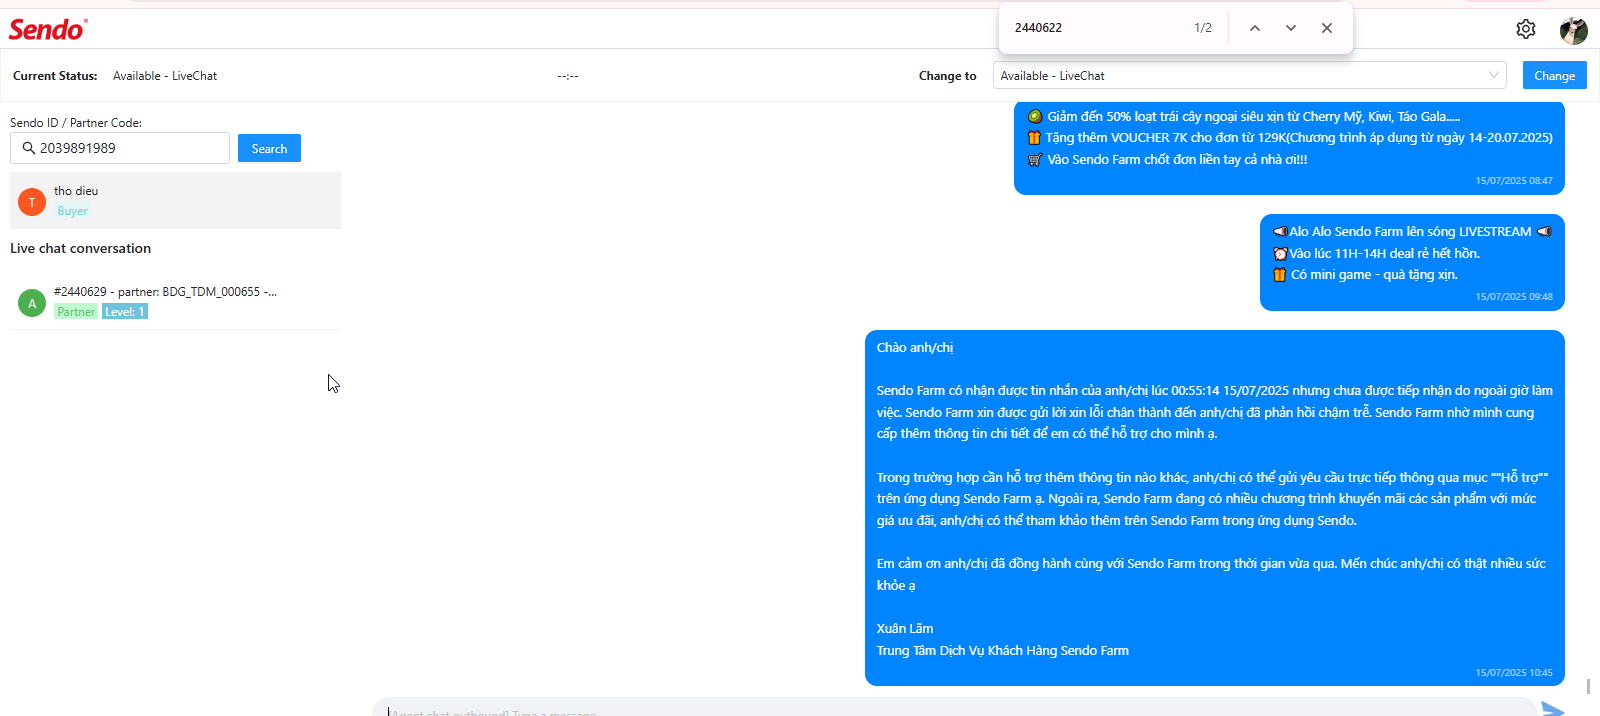Click the 'Tặng thêm VOUCHER 7K' line
1600x716 pixels.
pyautogui.click(x=1290, y=138)
